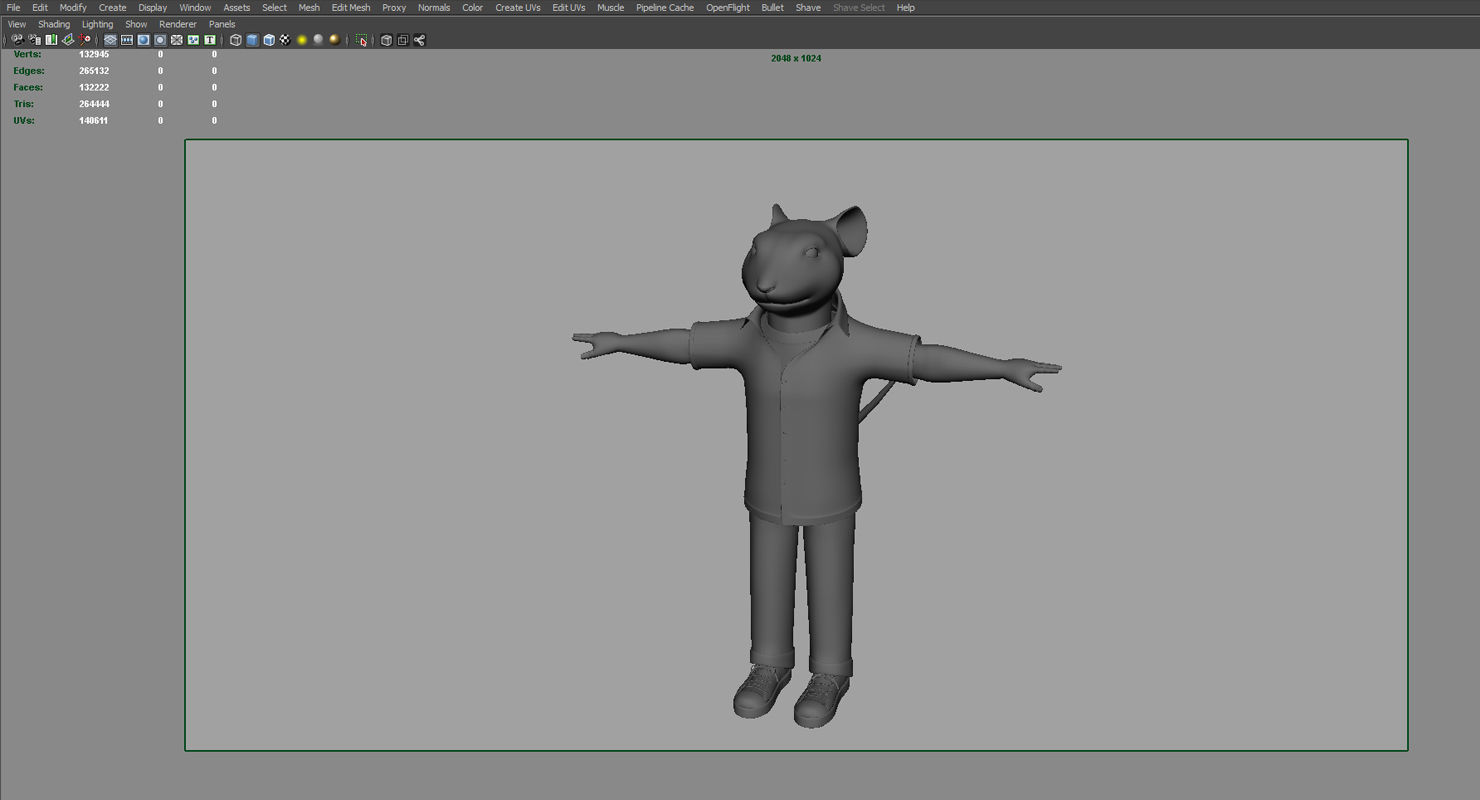Click the character's left sneaker
Viewport: 1480px width, 800px height.
tap(822, 699)
